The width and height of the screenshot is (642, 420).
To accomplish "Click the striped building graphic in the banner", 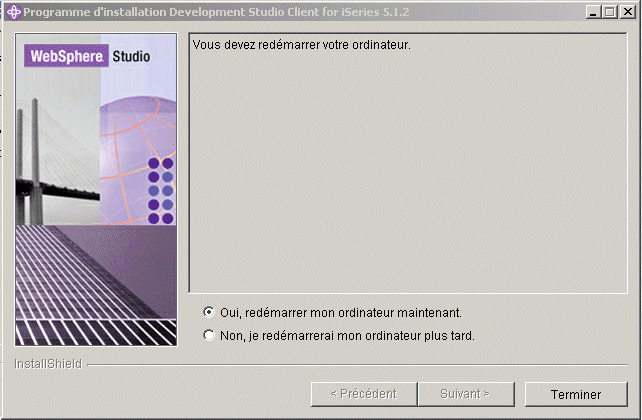I will (x=96, y=285).
